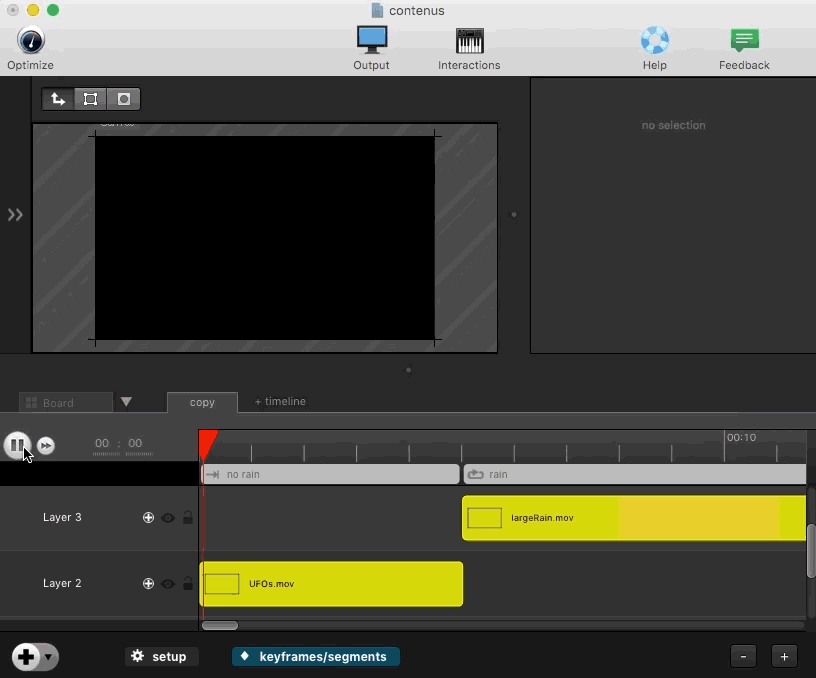Click the setup button
Screen dimensions: 816x678
[x=160, y=657]
